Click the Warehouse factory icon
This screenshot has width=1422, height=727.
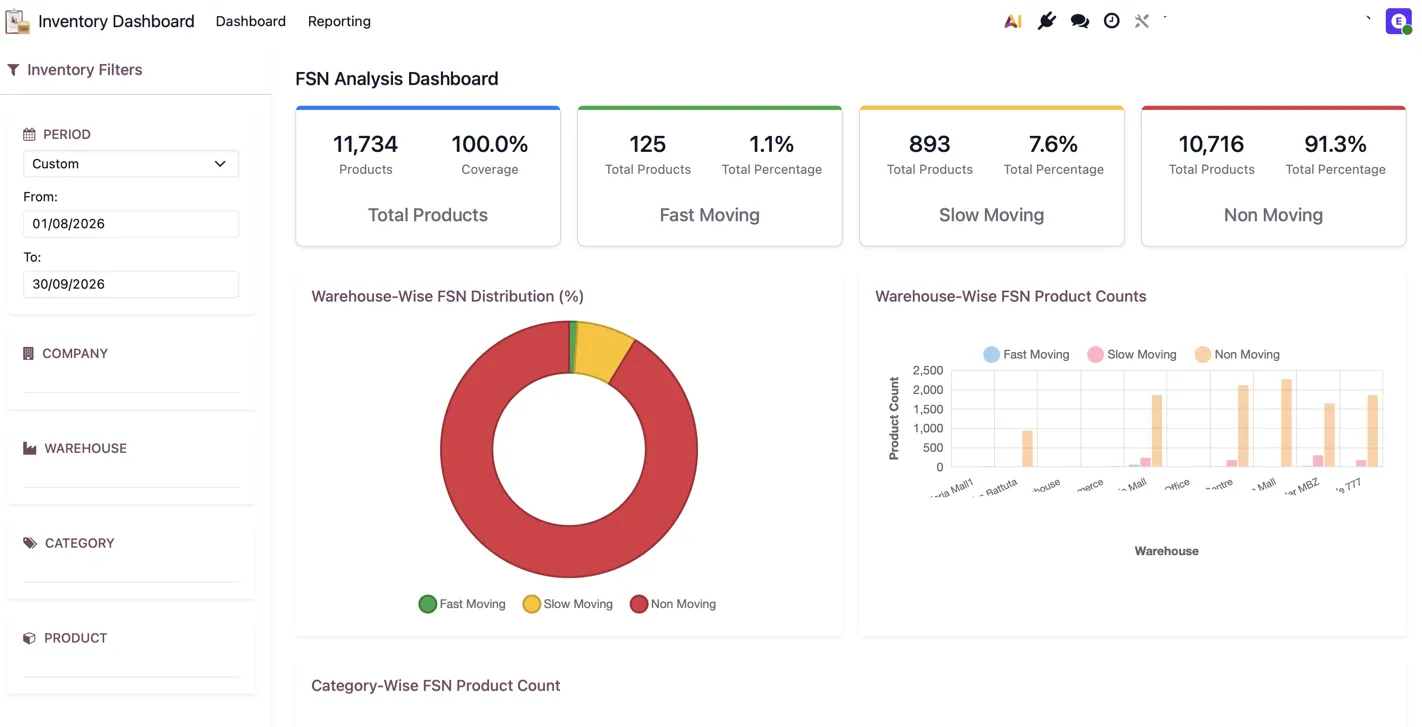[x=30, y=448]
